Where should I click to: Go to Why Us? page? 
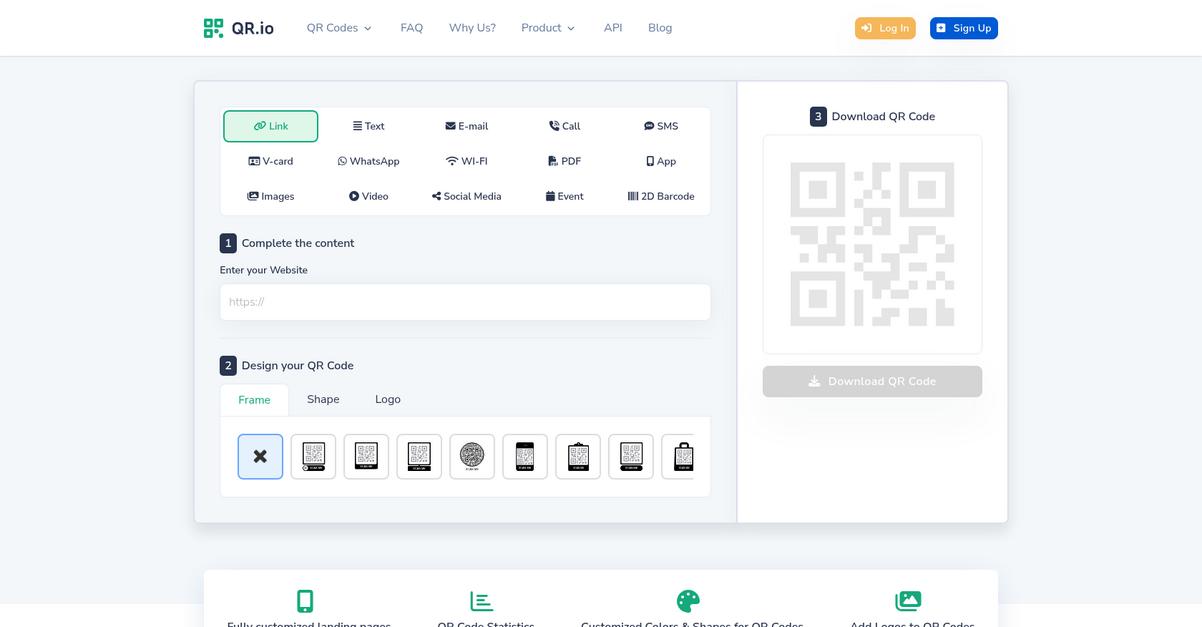[472, 28]
